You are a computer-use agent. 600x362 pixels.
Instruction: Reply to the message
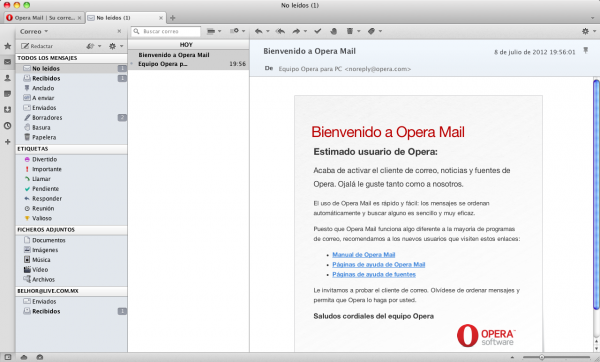tap(259, 31)
